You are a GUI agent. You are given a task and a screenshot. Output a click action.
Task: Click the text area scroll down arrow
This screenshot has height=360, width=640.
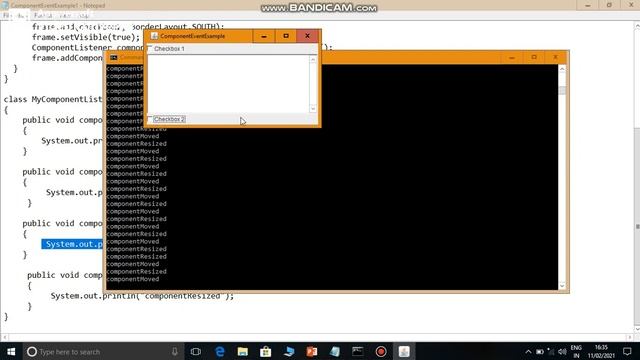pyautogui.click(x=313, y=109)
